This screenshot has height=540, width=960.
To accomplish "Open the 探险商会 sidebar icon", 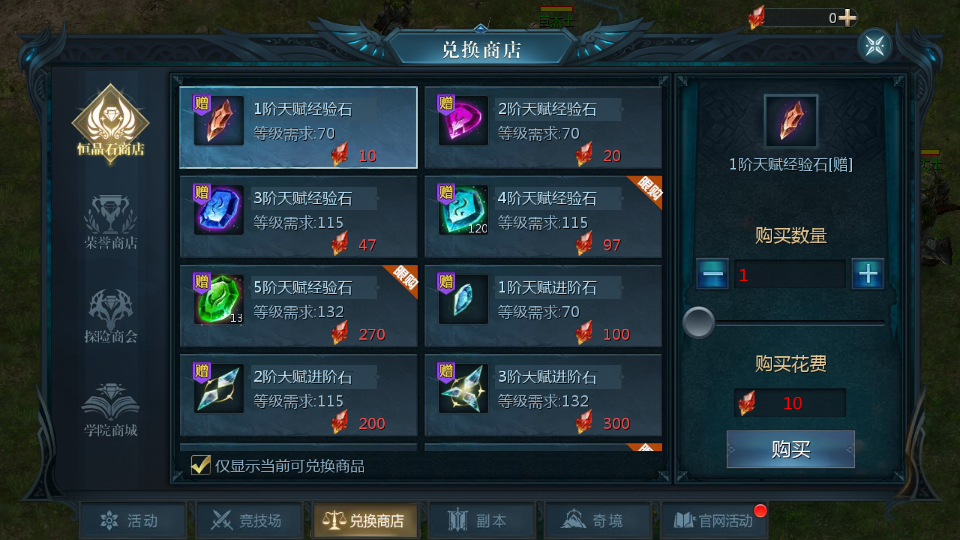I will click(x=111, y=315).
